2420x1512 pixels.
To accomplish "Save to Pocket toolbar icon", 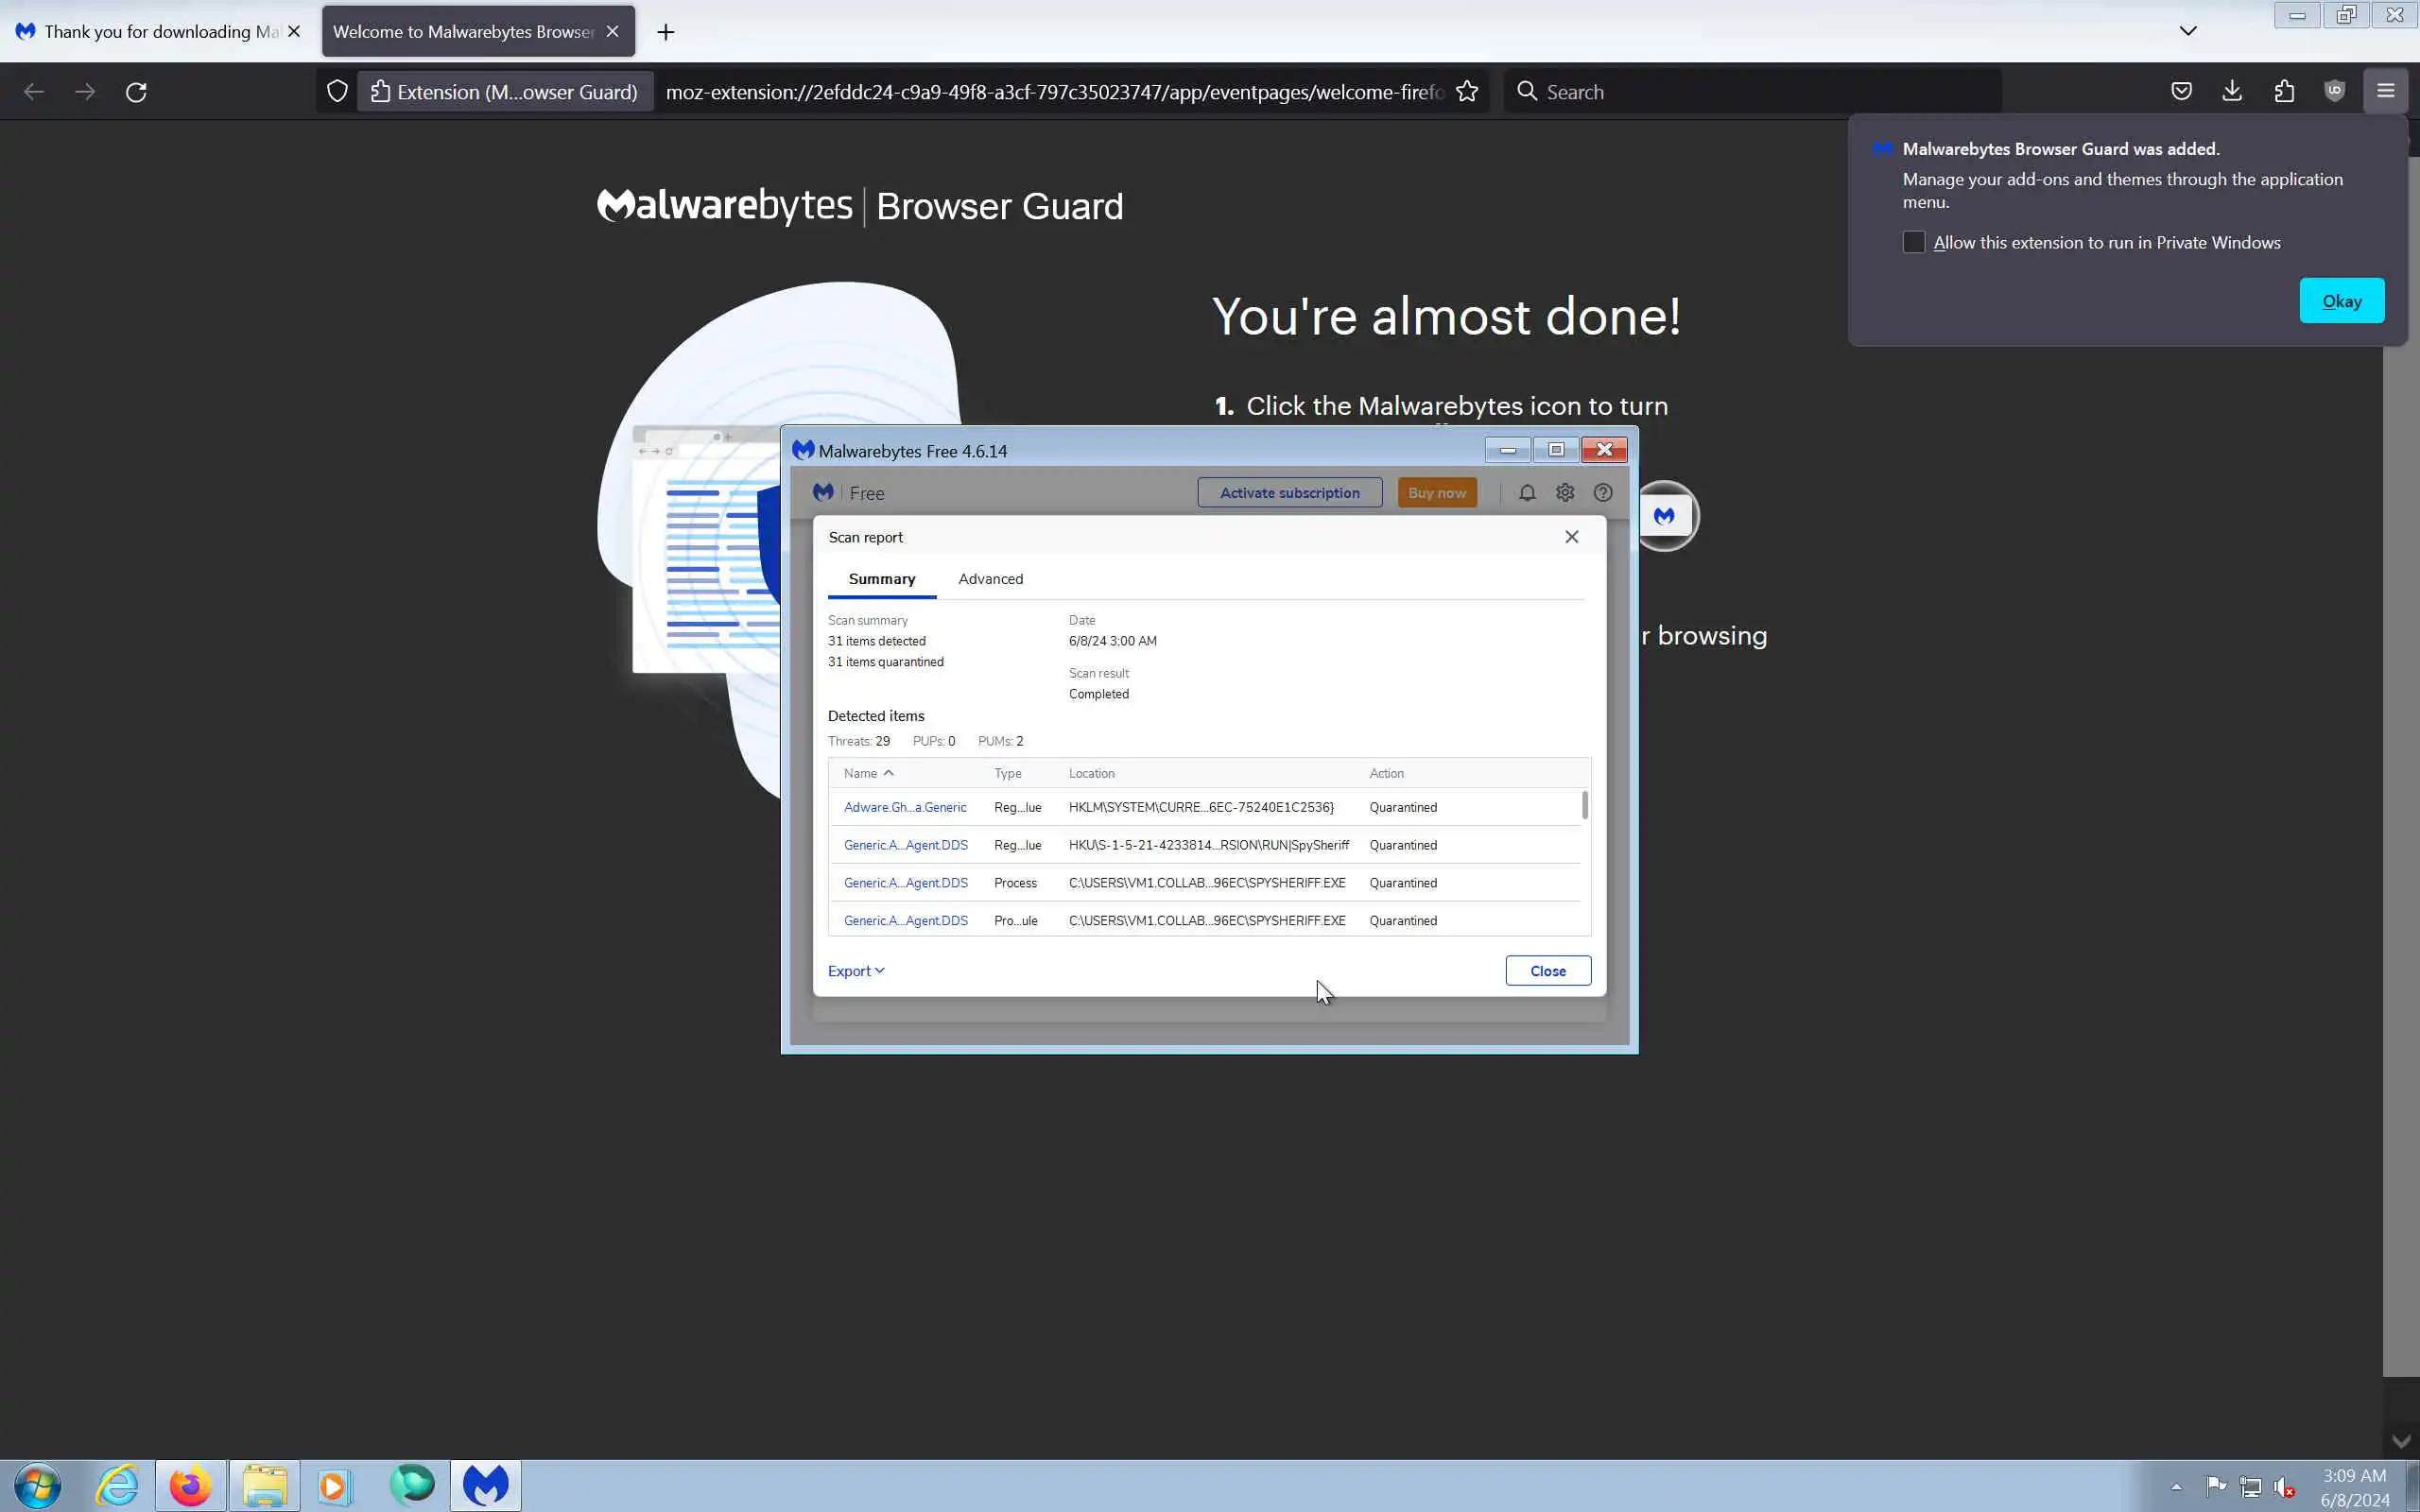I will coord(2181,91).
